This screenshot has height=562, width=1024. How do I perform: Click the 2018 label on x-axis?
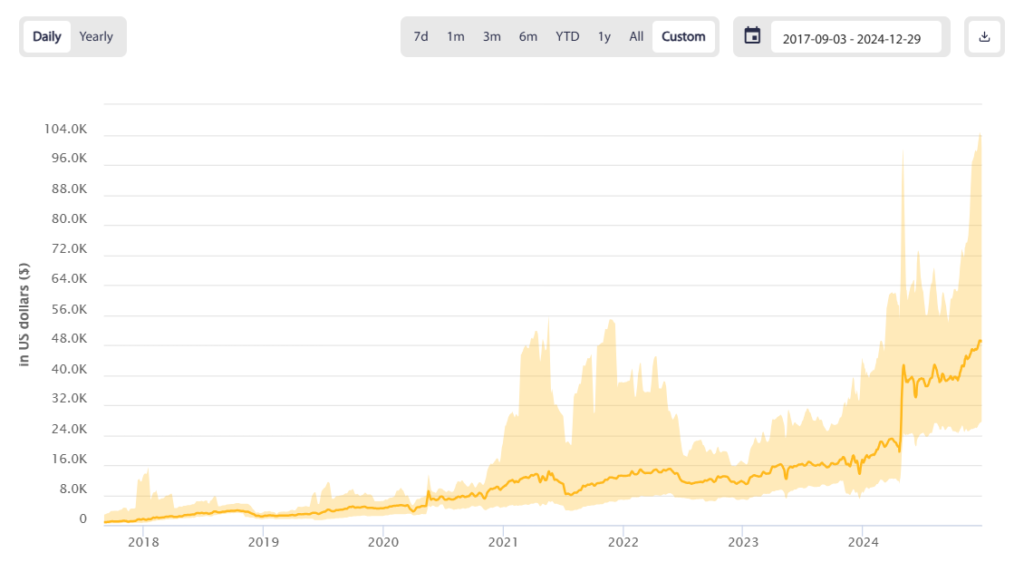click(143, 542)
